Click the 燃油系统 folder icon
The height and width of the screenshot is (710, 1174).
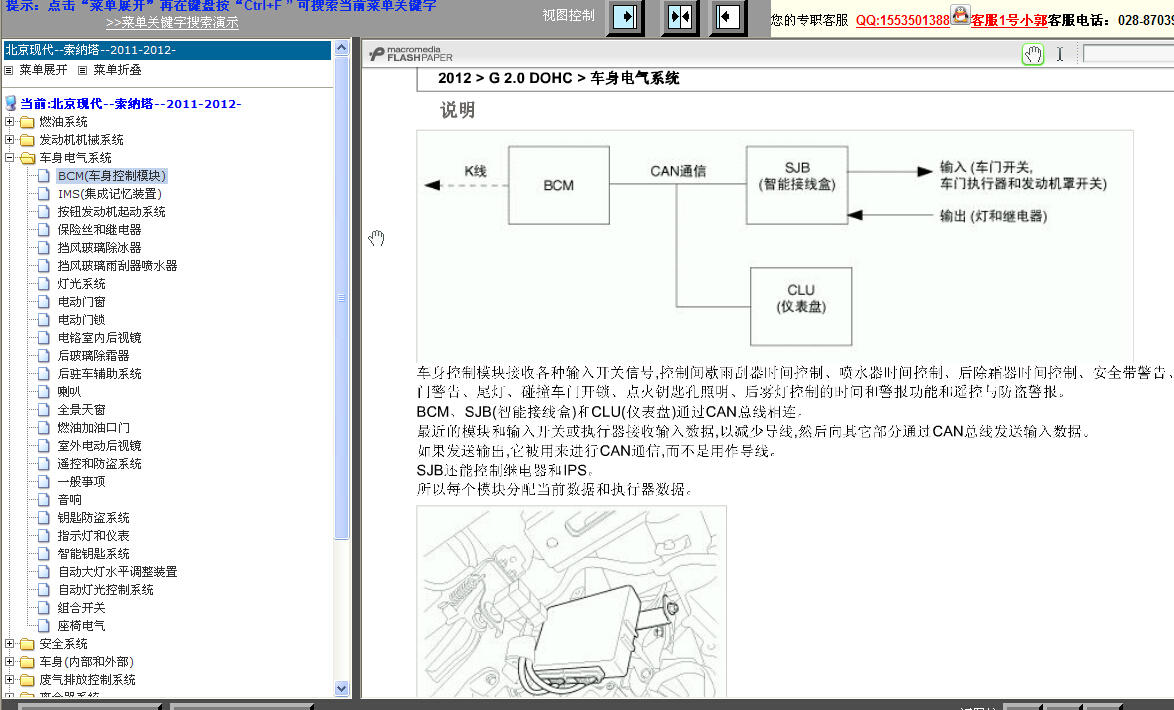pyautogui.click(x=28, y=122)
